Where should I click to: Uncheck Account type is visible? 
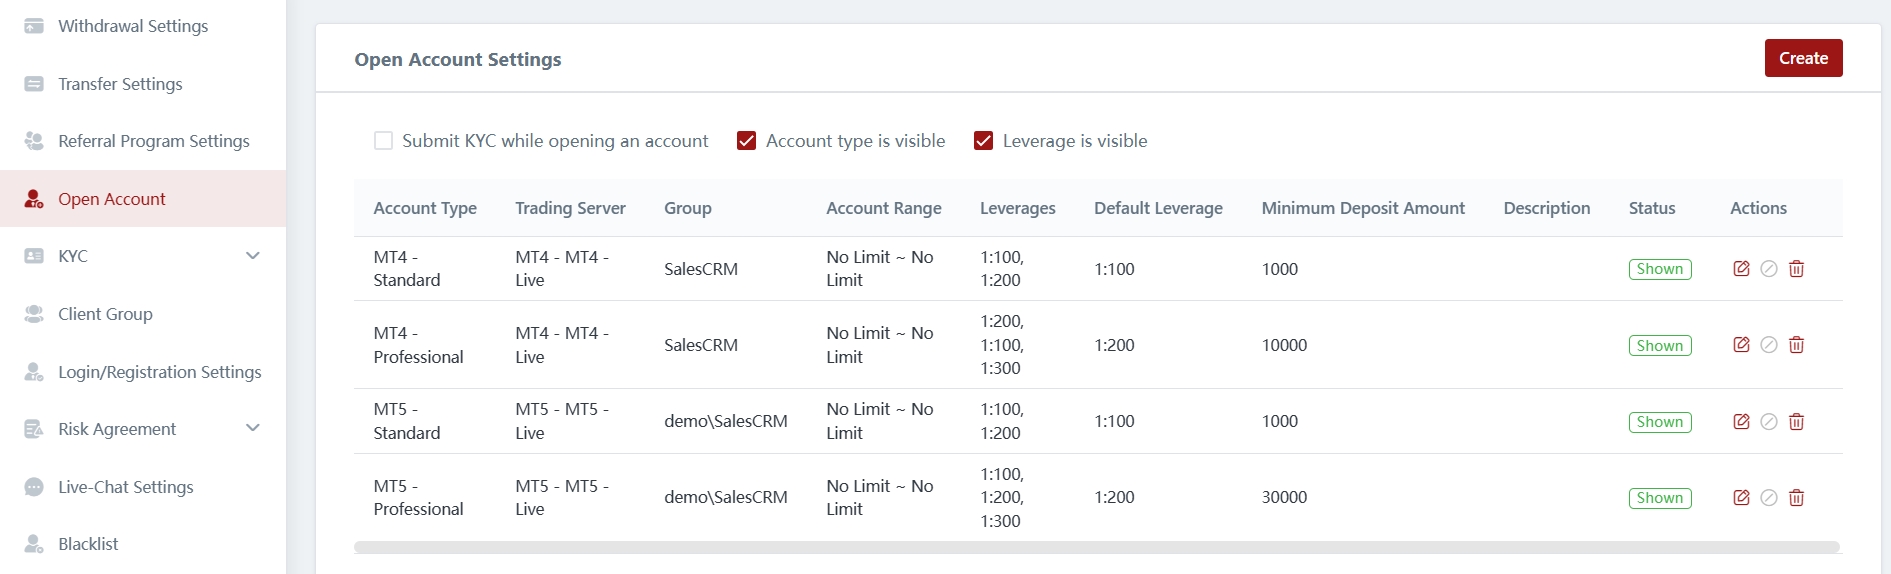pos(746,141)
